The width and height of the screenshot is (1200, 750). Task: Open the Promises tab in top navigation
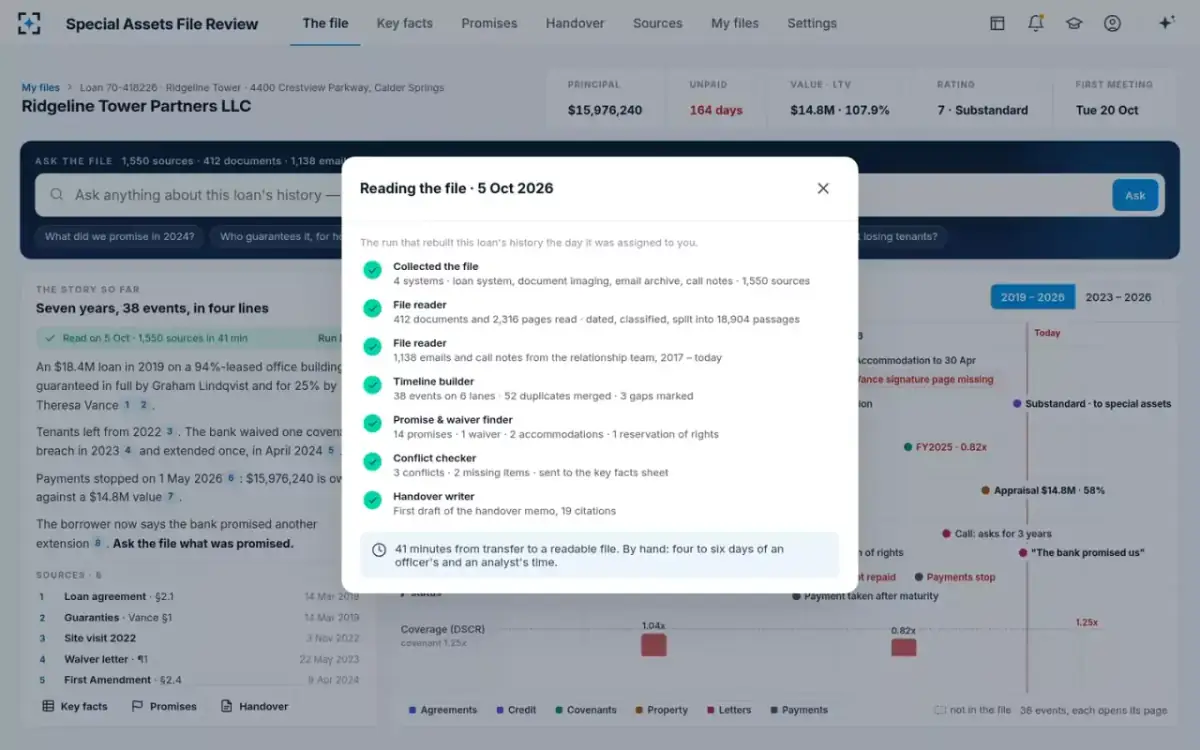click(489, 23)
